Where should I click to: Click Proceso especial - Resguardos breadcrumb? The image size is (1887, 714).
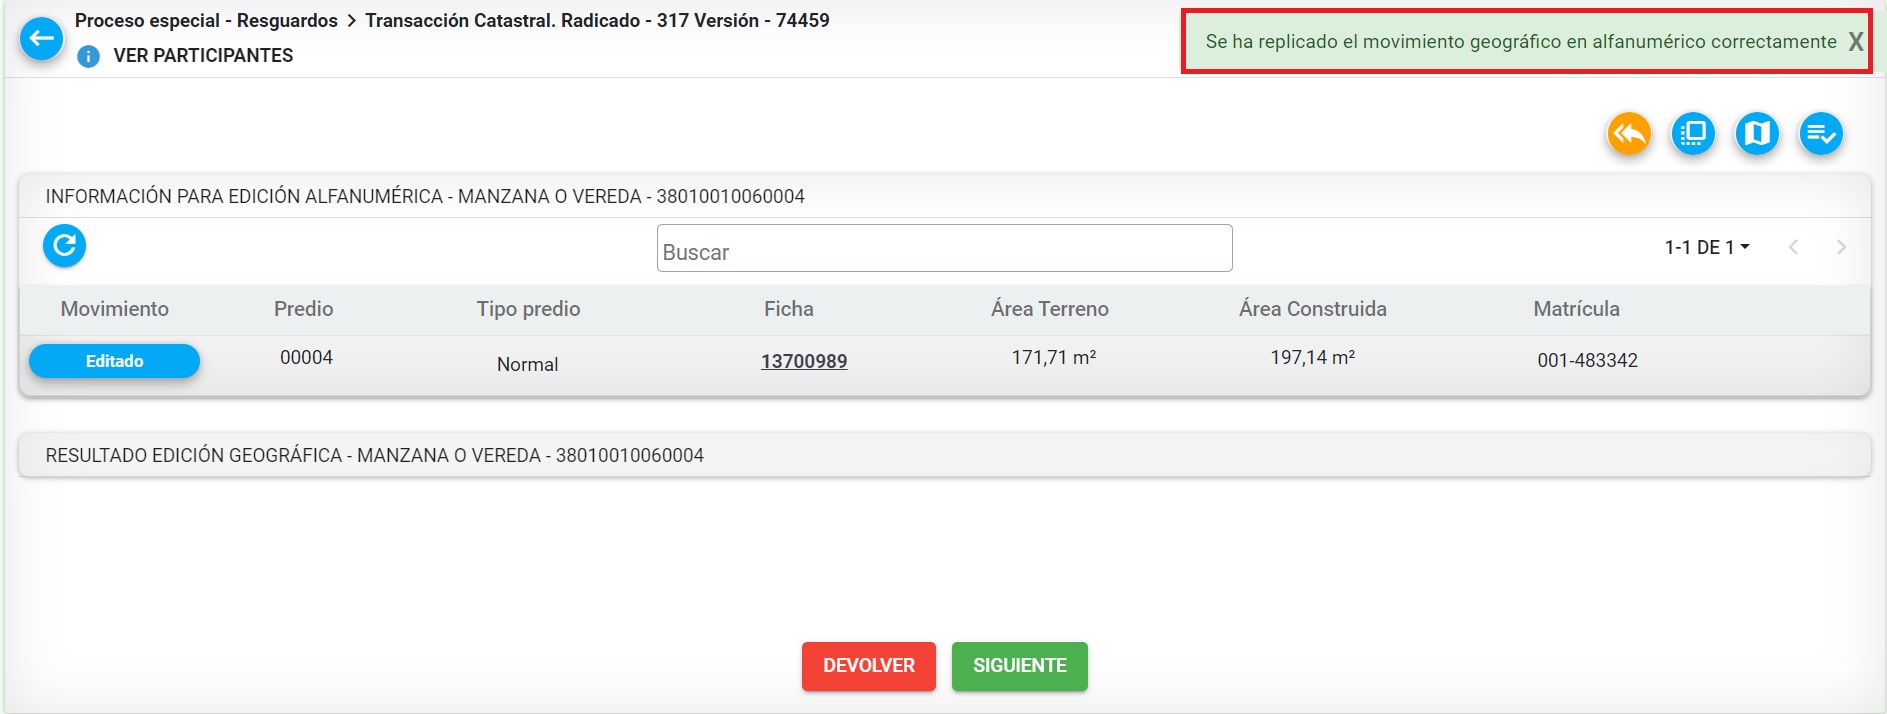(206, 20)
